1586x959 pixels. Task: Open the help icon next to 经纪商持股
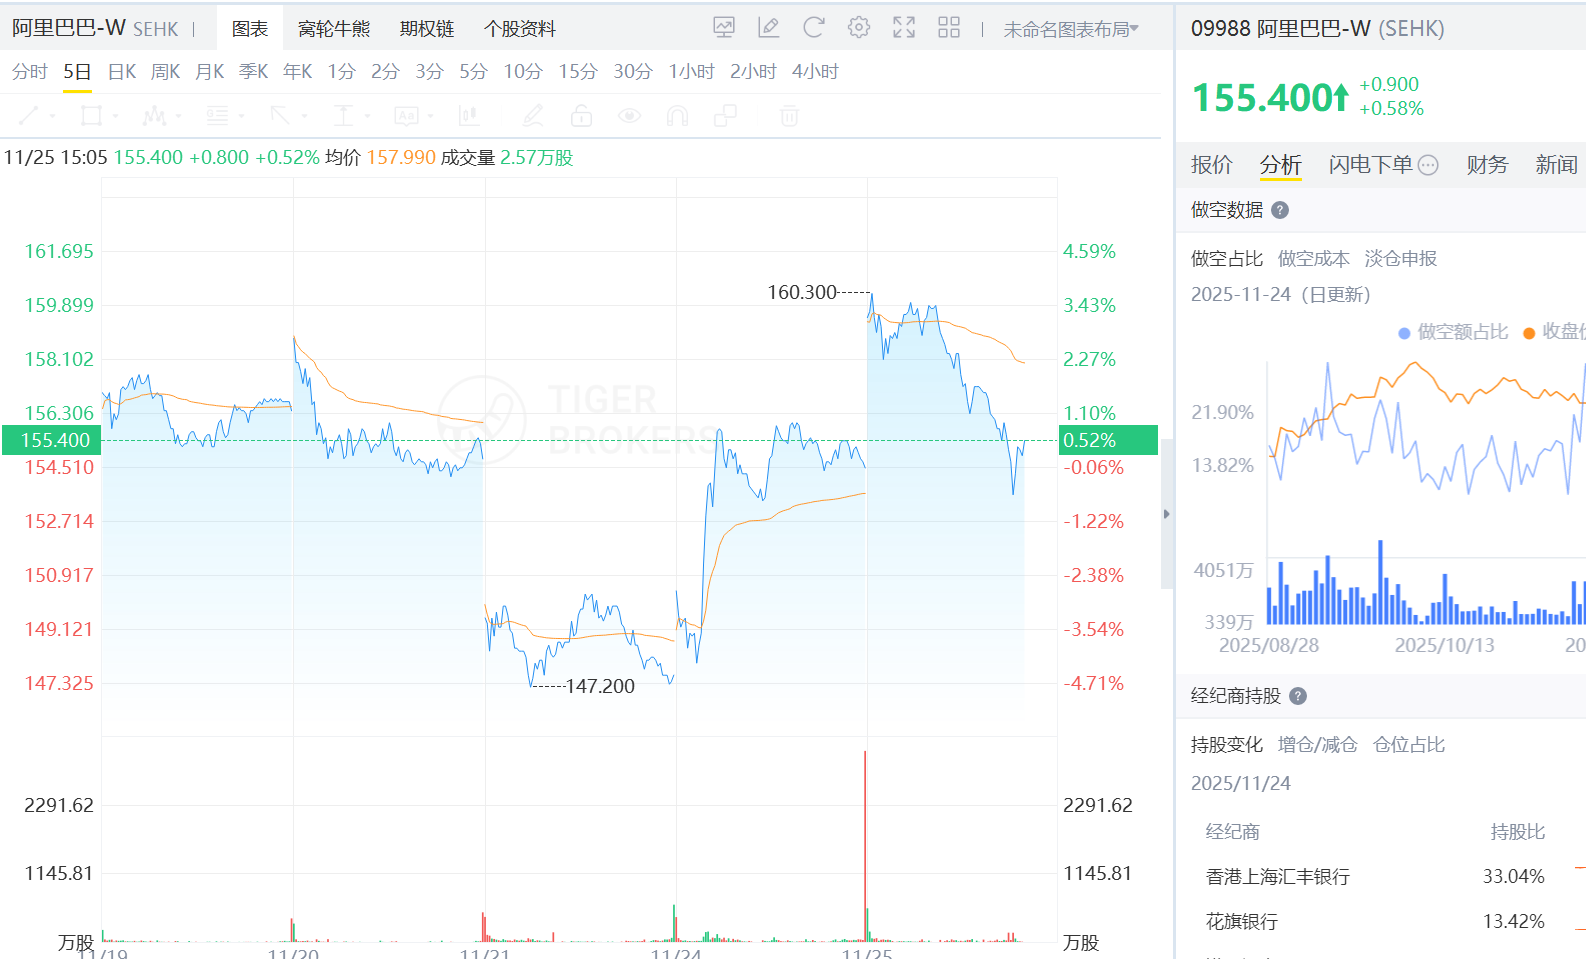1298,696
